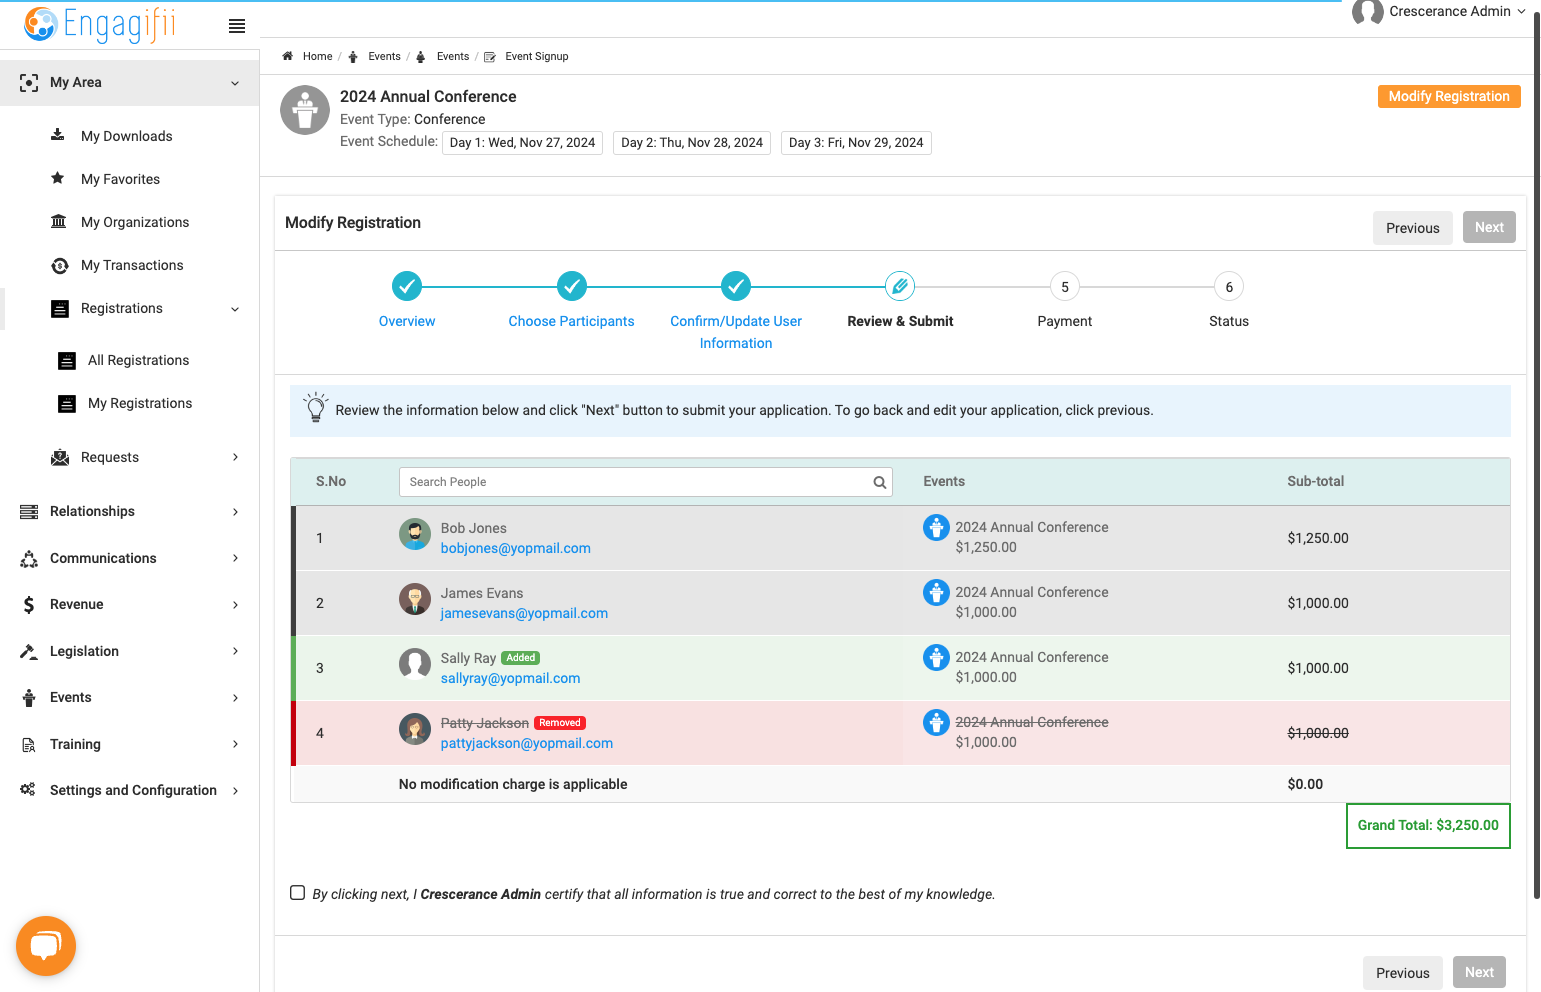The image size is (1541, 992).
Task: Click the Review & Submit step circle
Action: click(900, 287)
